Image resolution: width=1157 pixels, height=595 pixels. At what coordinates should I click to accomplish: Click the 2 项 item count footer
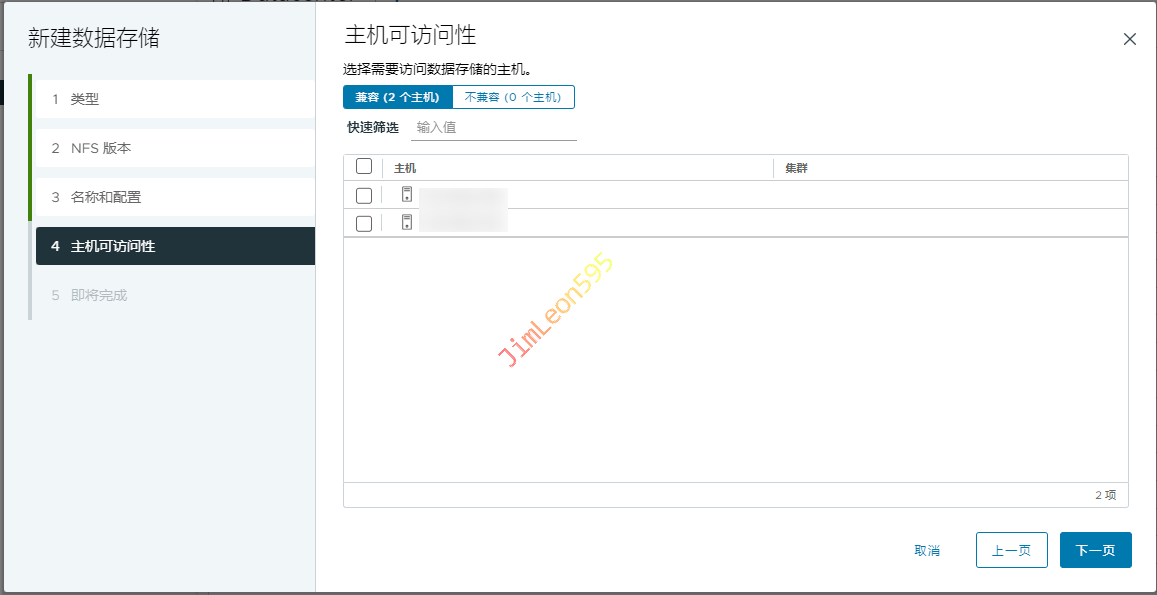pyautogui.click(x=1105, y=495)
